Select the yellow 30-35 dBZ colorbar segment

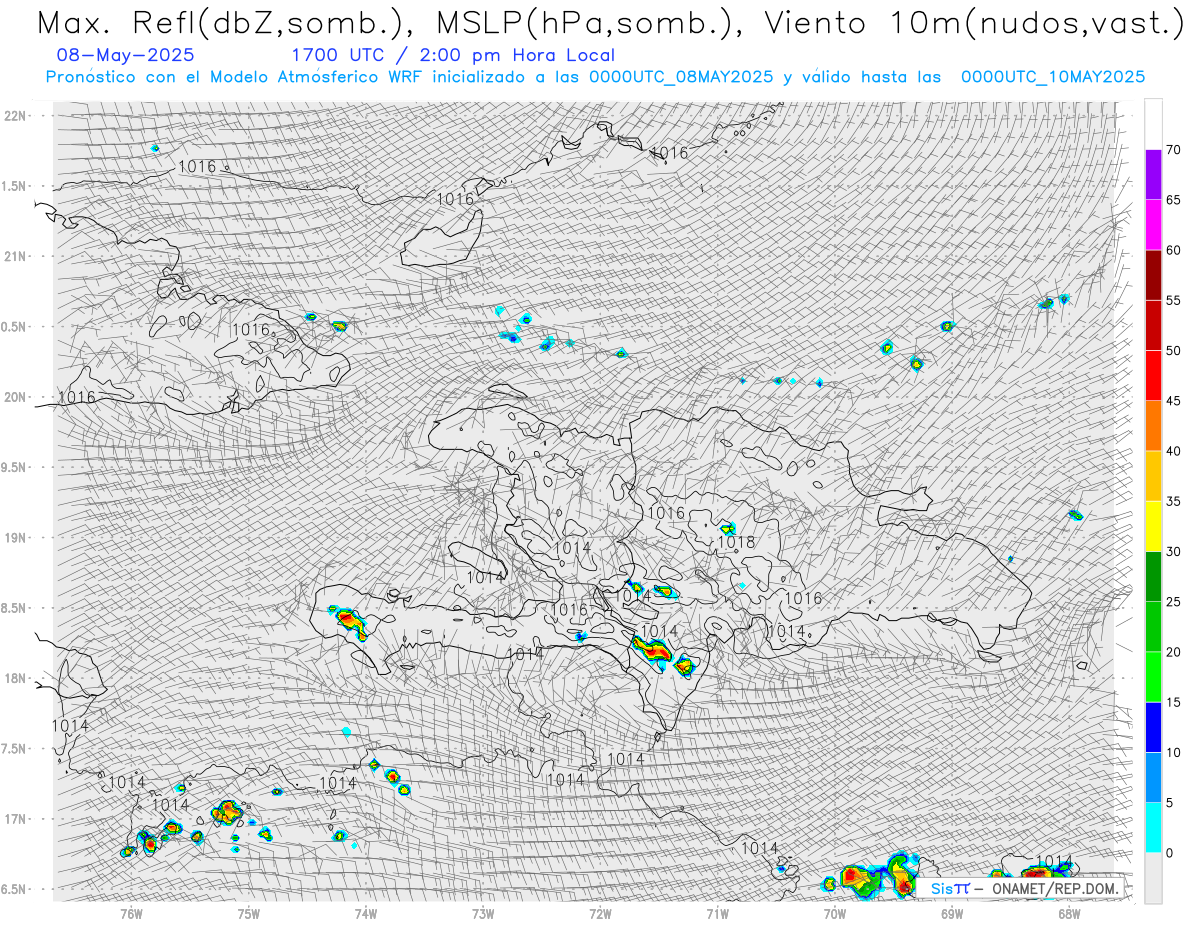(x=1153, y=526)
